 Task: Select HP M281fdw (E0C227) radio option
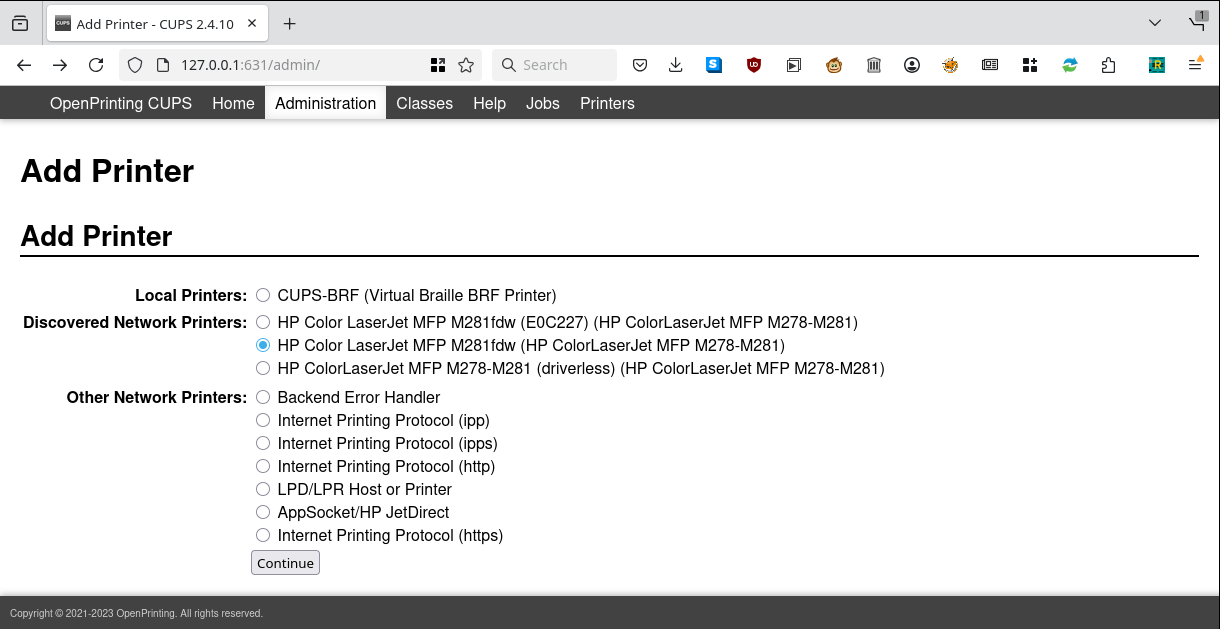pos(263,322)
